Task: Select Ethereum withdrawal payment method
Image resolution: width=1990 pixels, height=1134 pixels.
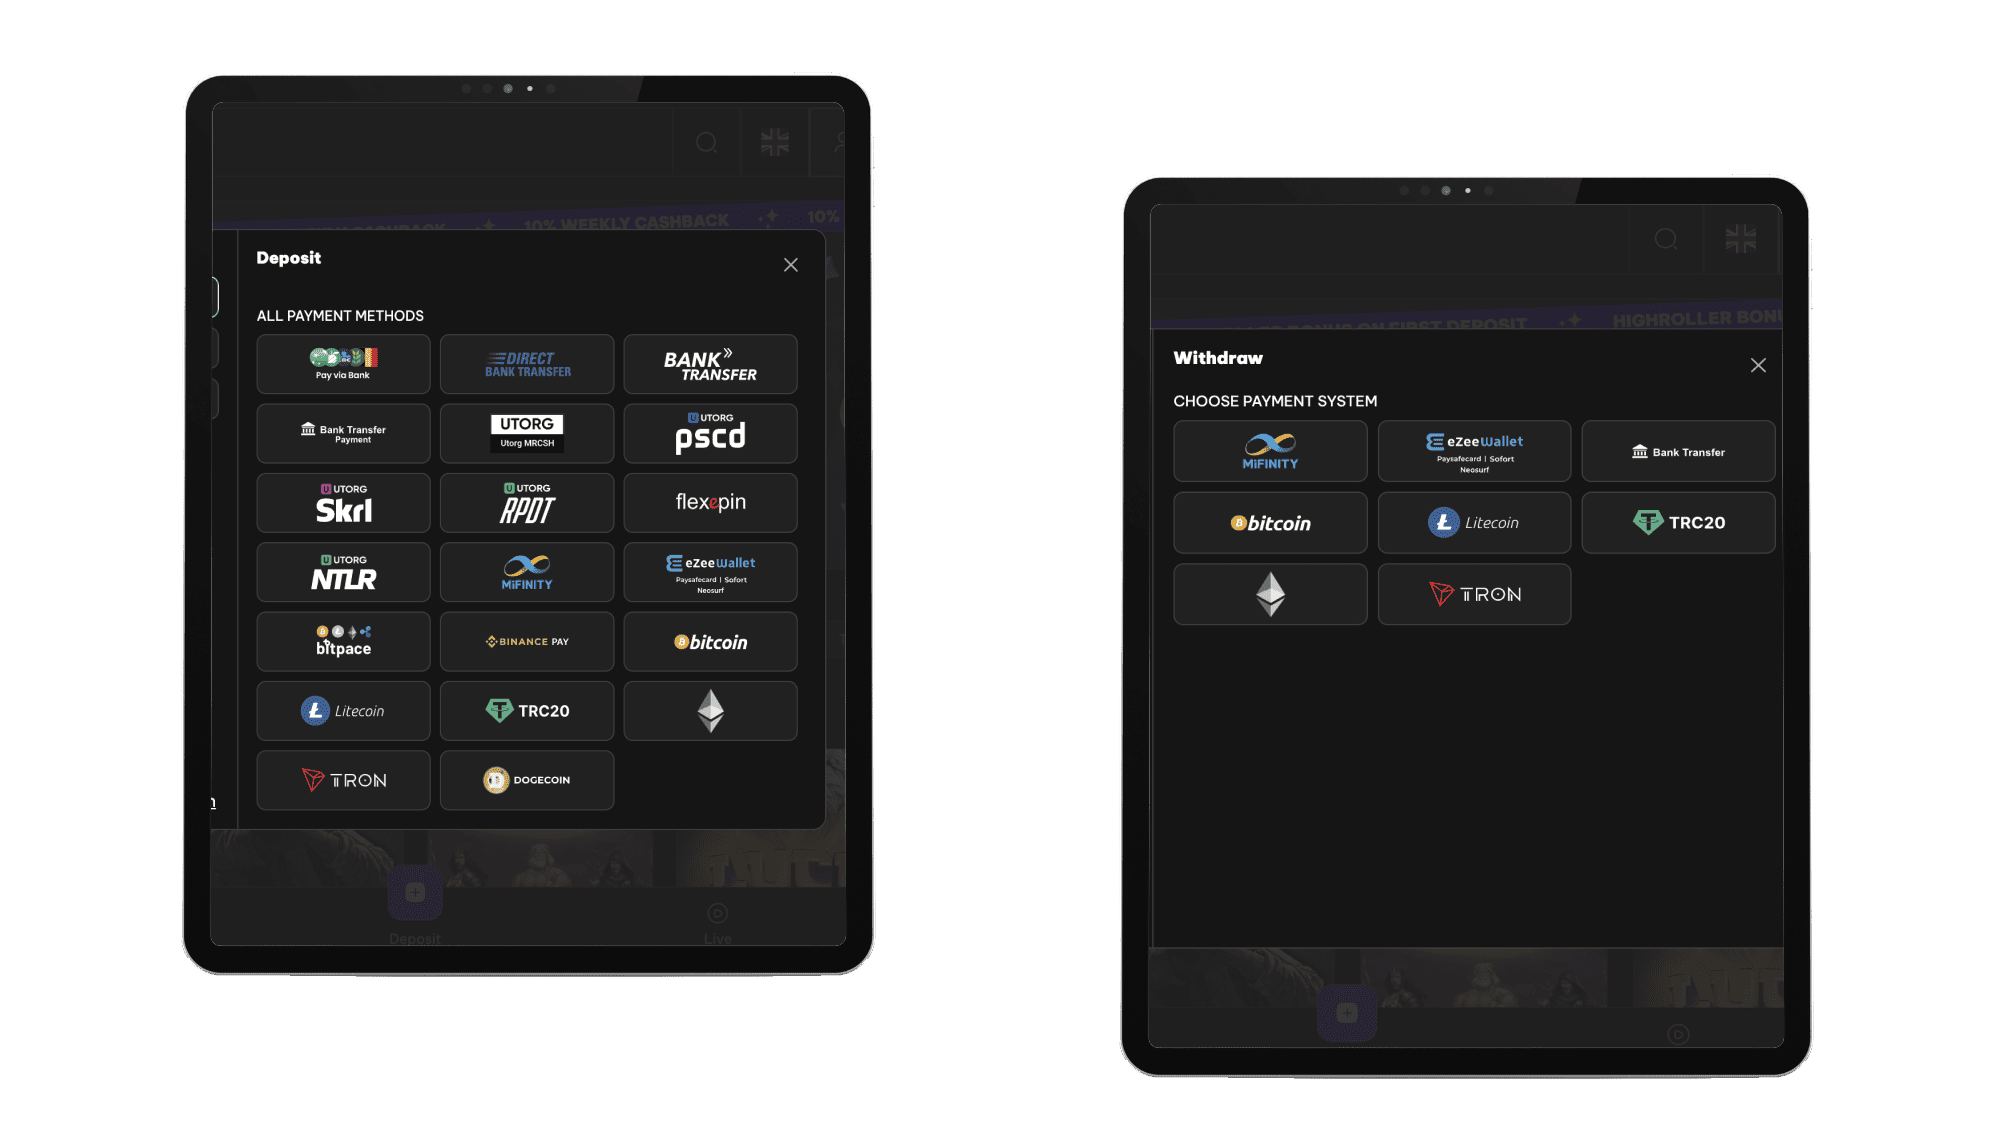Action: point(1268,593)
